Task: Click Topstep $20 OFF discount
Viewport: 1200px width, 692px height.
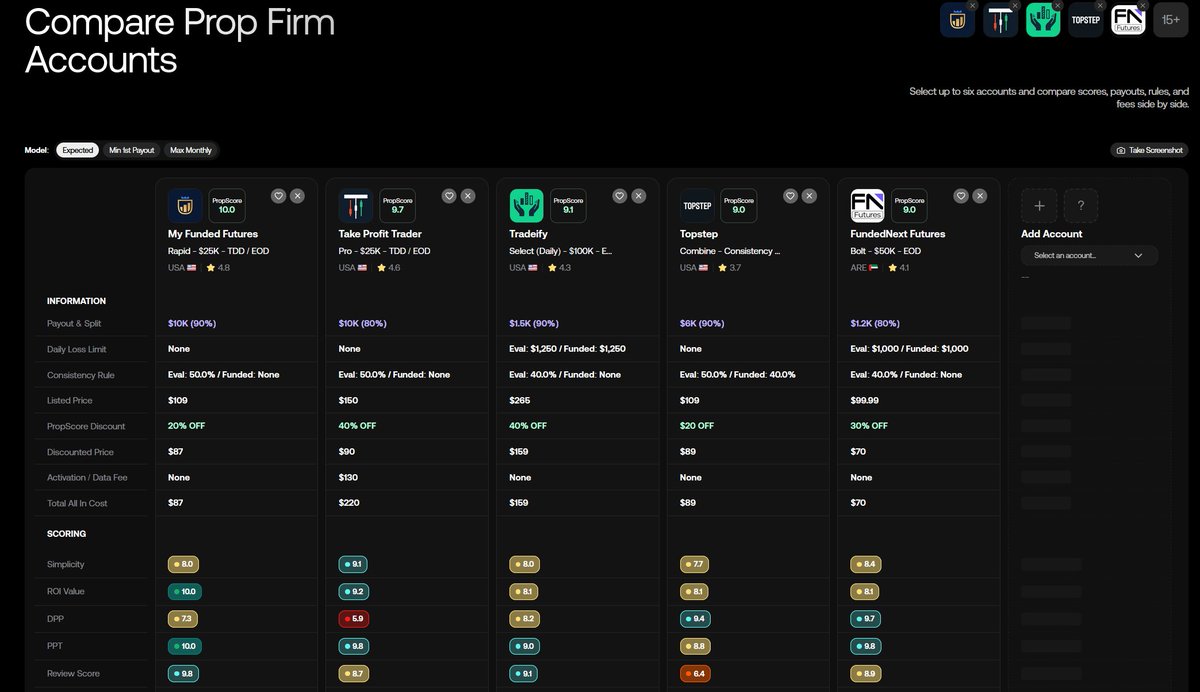Action: pyautogui.click(x=697, y=426)
